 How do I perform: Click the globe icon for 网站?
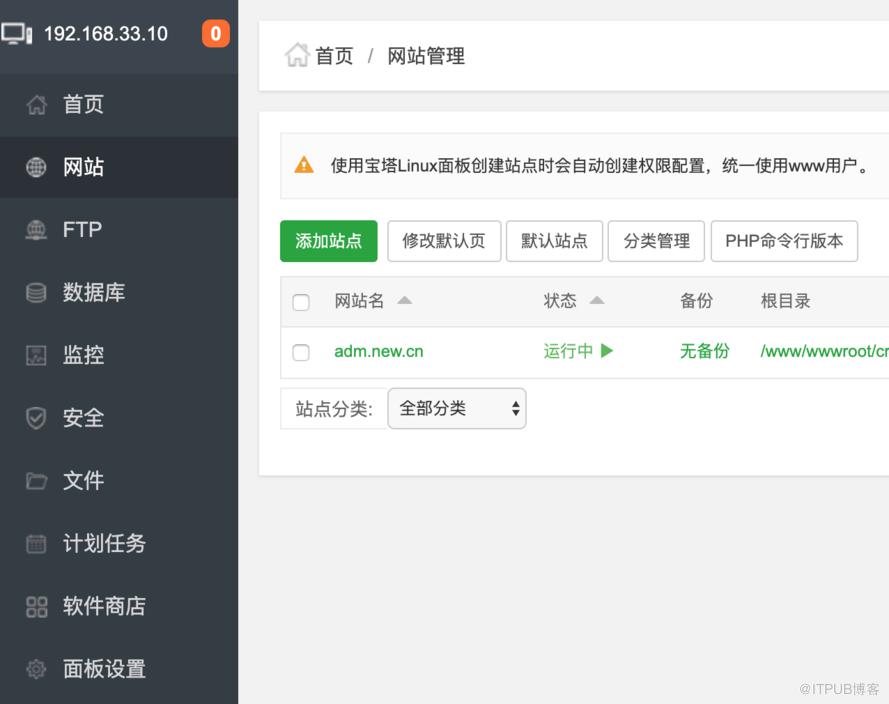click(36, 167)
